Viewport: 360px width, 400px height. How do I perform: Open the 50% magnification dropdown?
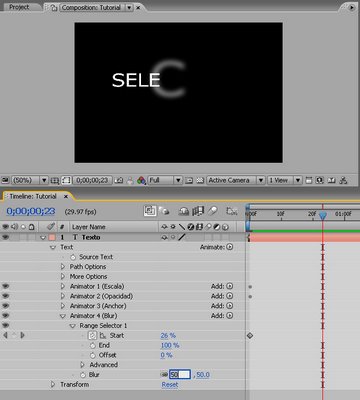click(x=30, y=180)
